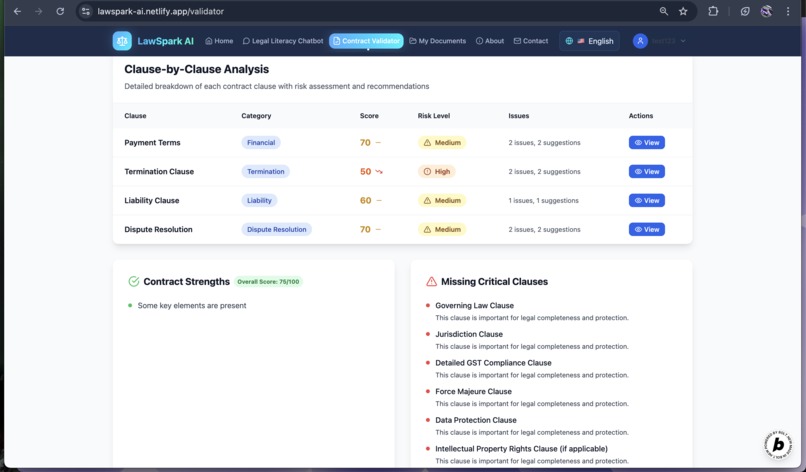Click the Missing Critical Clauses warning icon
This screenshot has width=806, height=472.
431,281
